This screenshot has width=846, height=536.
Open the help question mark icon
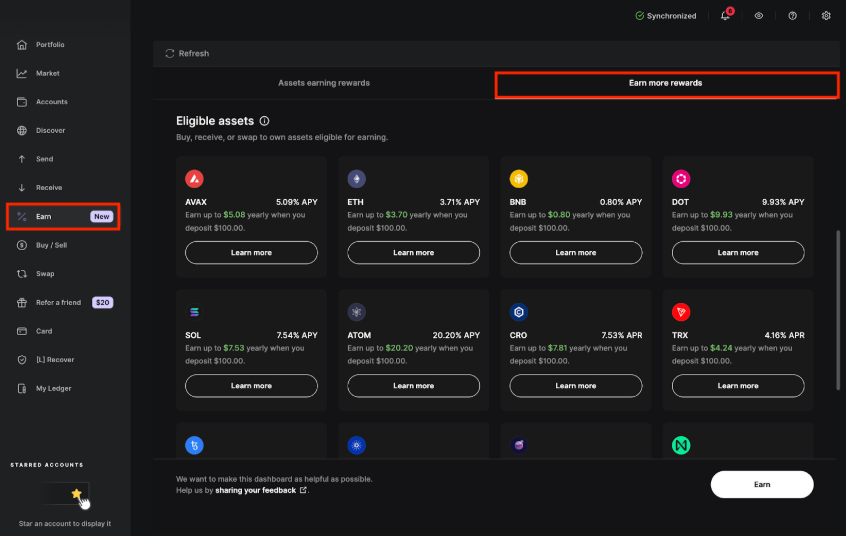point(792,16)
